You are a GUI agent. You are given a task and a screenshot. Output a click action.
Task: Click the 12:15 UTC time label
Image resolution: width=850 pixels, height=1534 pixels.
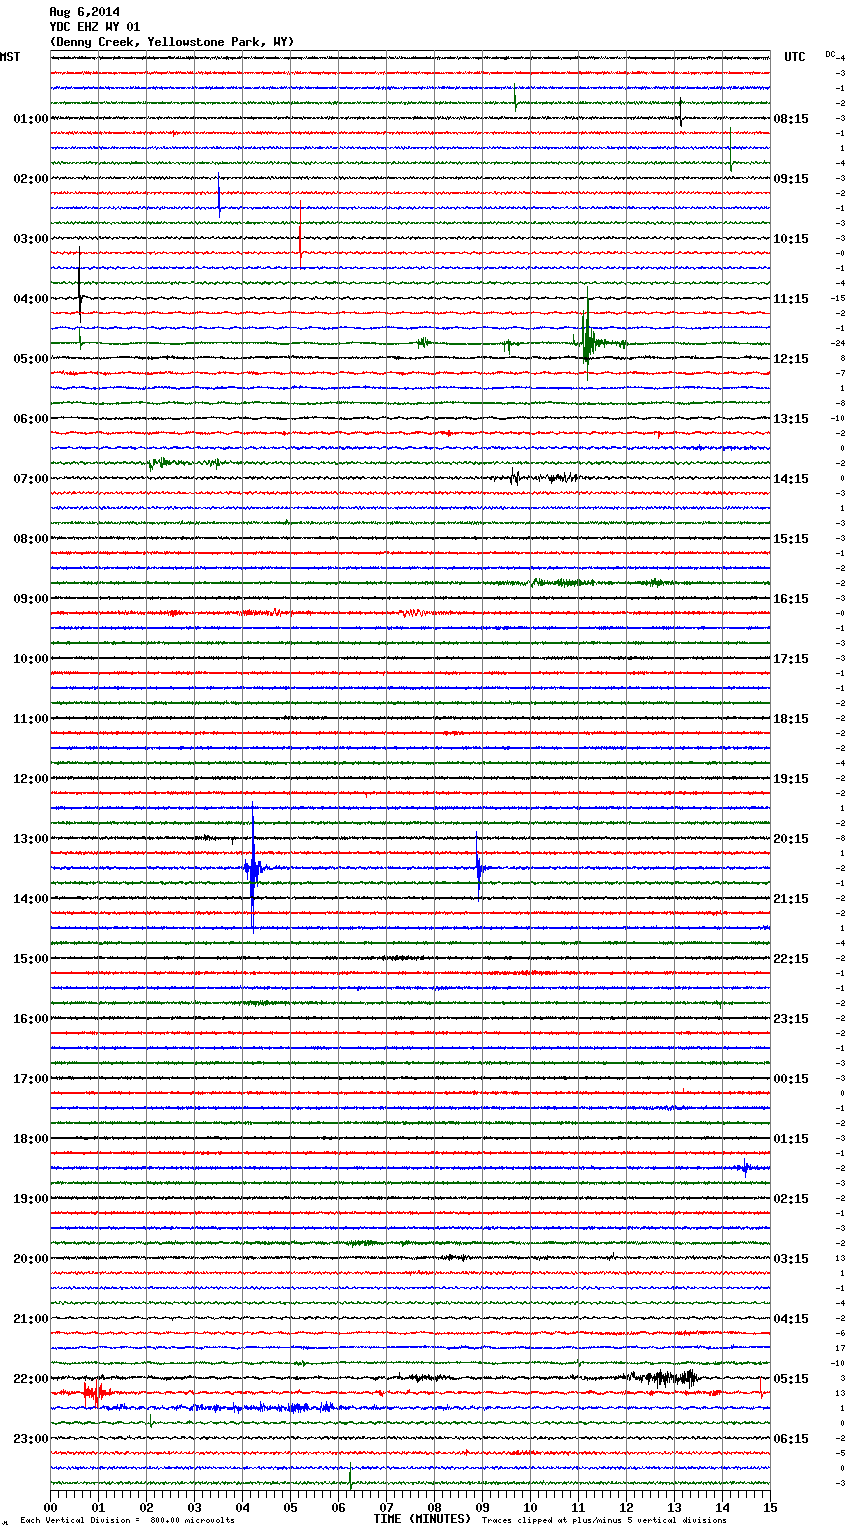click(791, 359)
